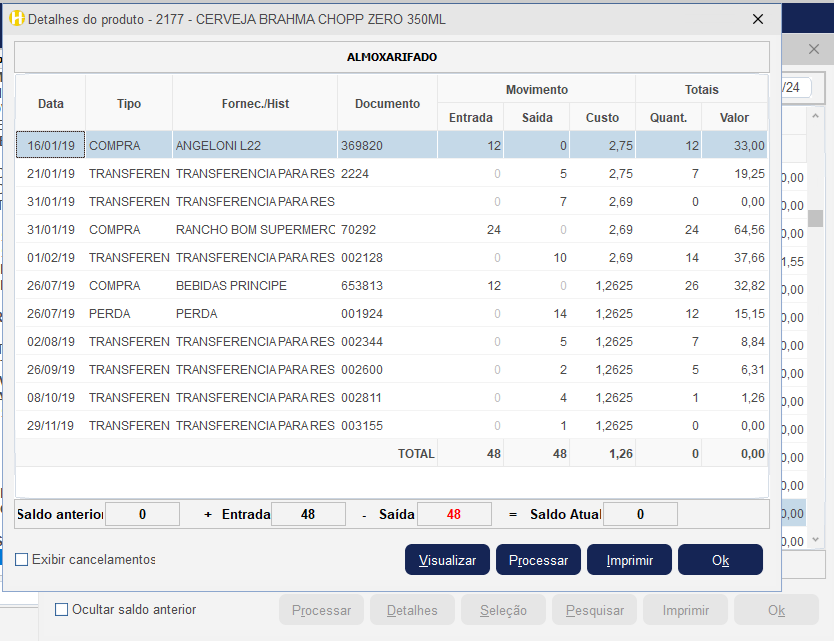Image resolution: width=834 pixels, height=641 pixels.
Task: Tick the Ocultar saldo anterior checkbox
Action: tap(62, 609)
